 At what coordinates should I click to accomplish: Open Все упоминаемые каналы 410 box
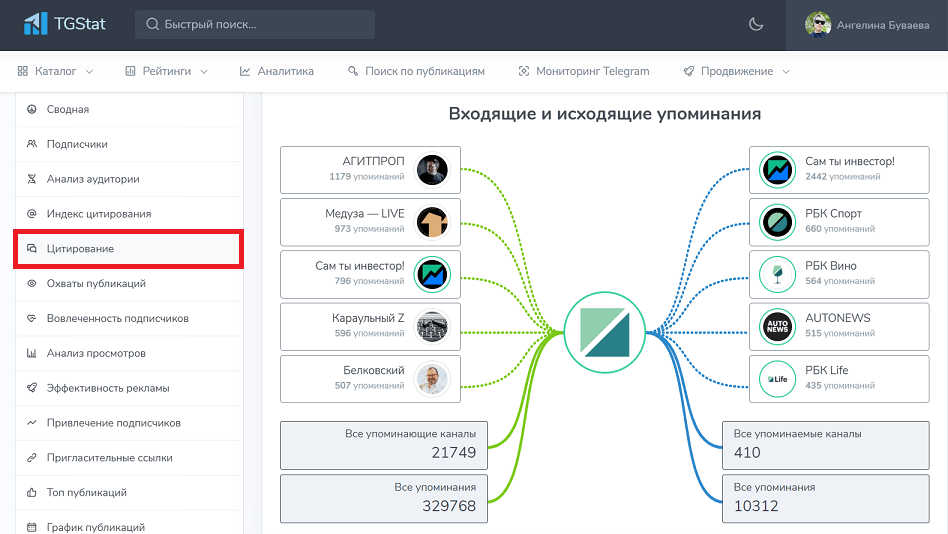826,445
